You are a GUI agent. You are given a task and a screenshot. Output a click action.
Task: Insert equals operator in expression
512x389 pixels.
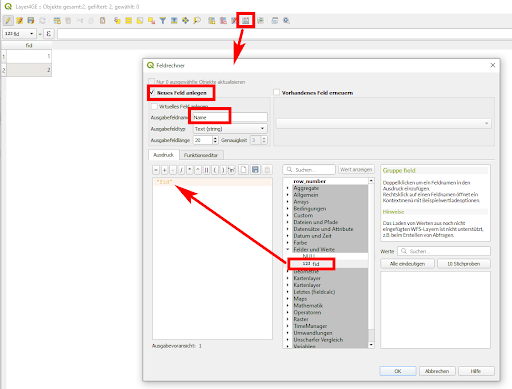coord(156,170)
